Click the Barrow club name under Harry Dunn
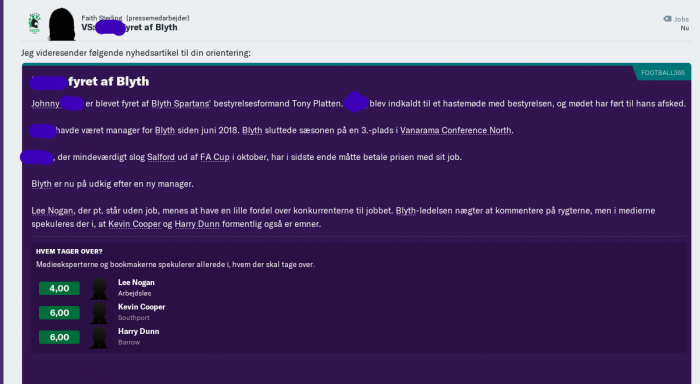This screenshot has width=700, height=384. click(129, 342)
